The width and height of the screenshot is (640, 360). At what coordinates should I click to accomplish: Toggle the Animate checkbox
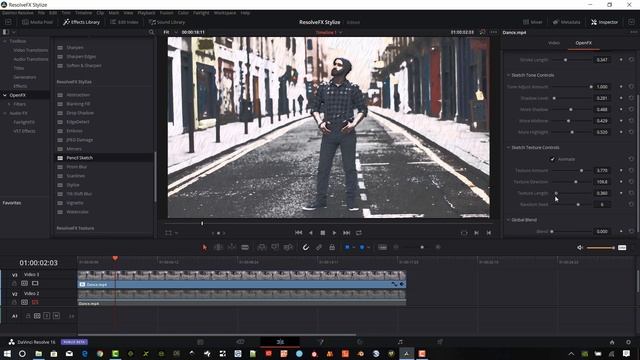click(552, 159)
